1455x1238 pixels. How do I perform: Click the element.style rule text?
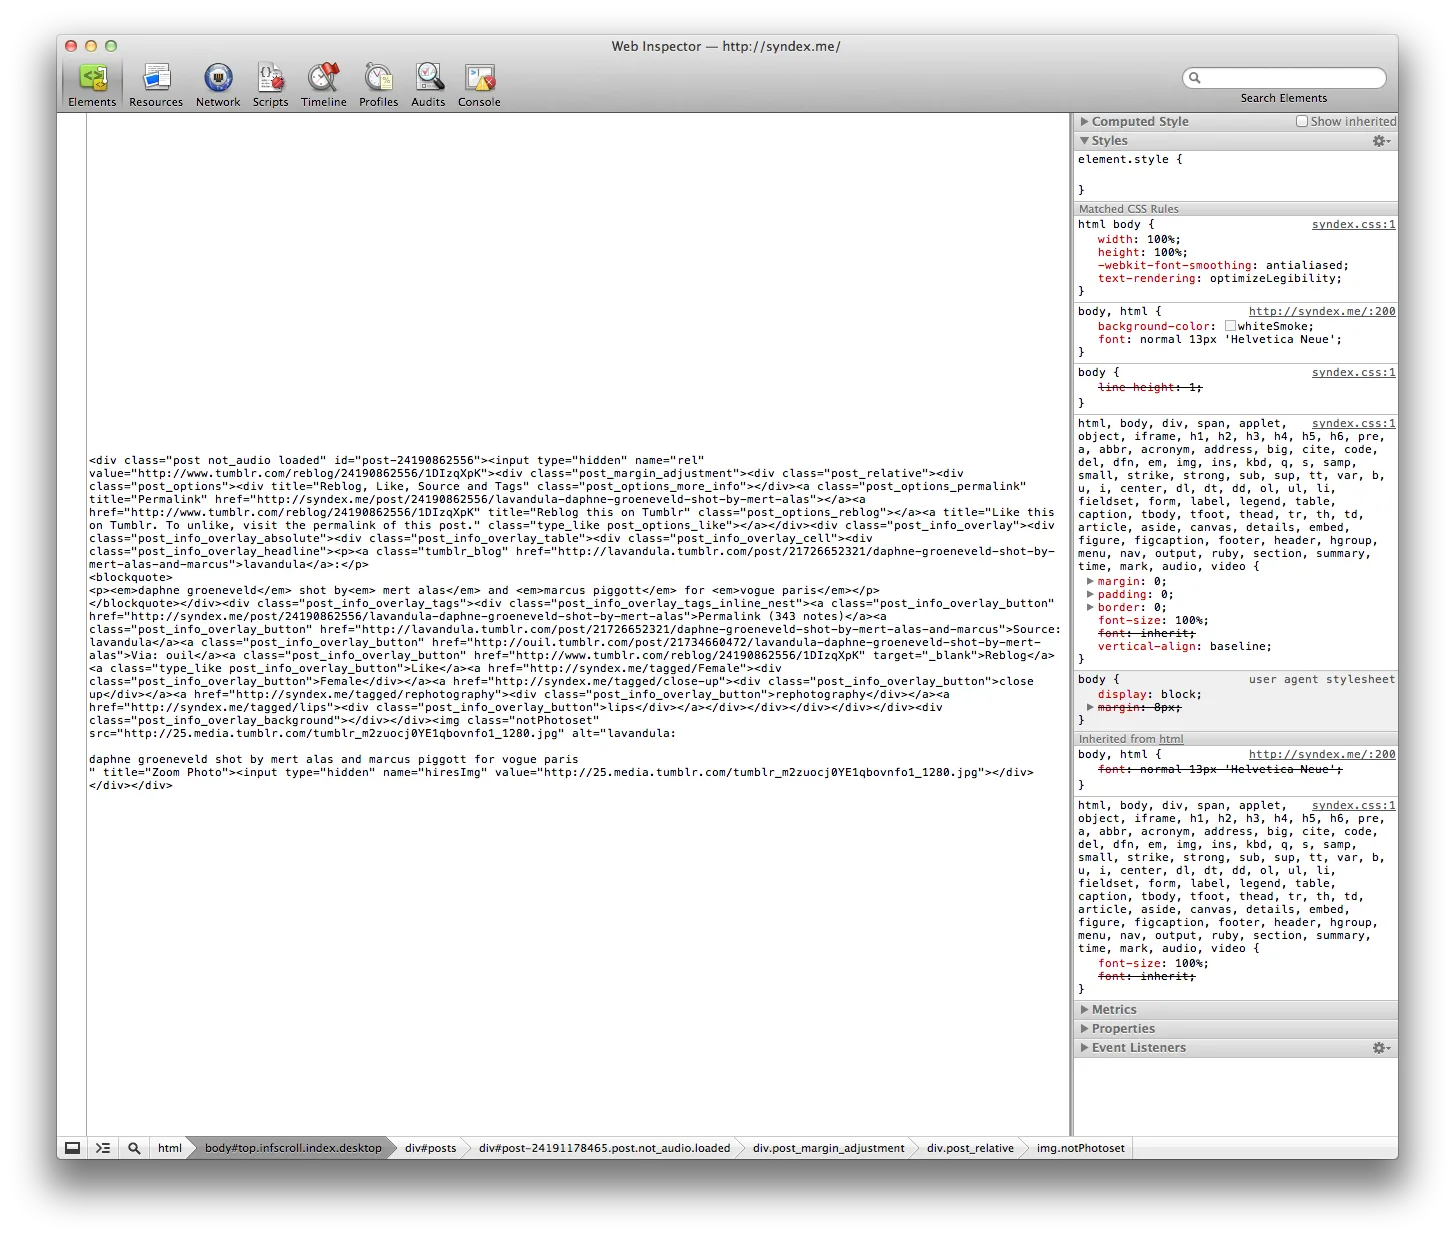(x=1129, y=159)
